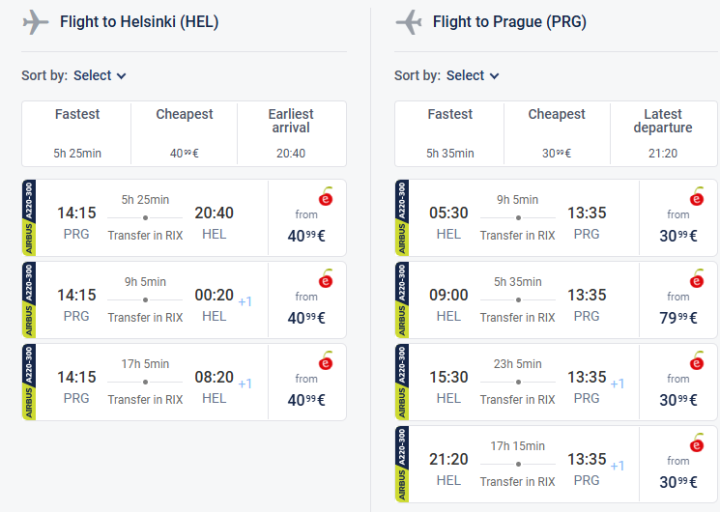The width and height of the screenshot is (720, 512).
Task: Click Transfer in RIX on 5h 35min flight
Action: pyautogui.click(x=518, y=317)
